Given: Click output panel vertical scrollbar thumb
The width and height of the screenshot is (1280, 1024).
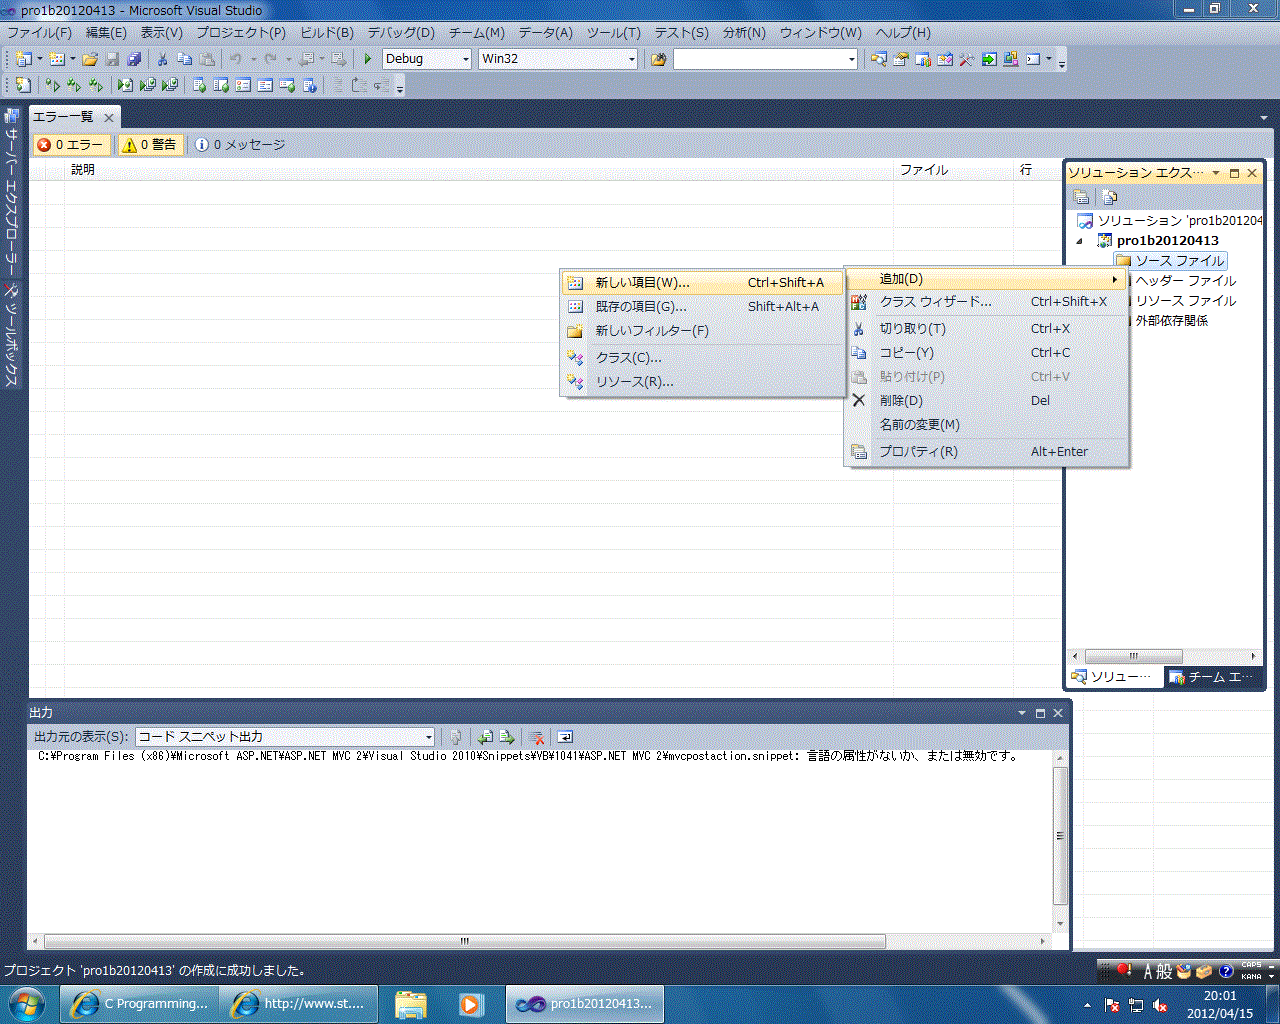Looking at the screenshot, I should pos(1060,835).
